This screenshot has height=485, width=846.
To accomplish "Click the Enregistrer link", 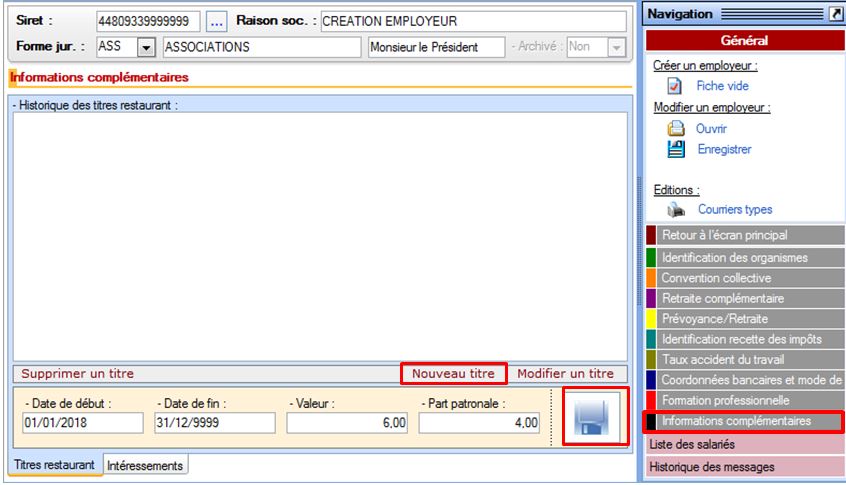I will (724, 149).
